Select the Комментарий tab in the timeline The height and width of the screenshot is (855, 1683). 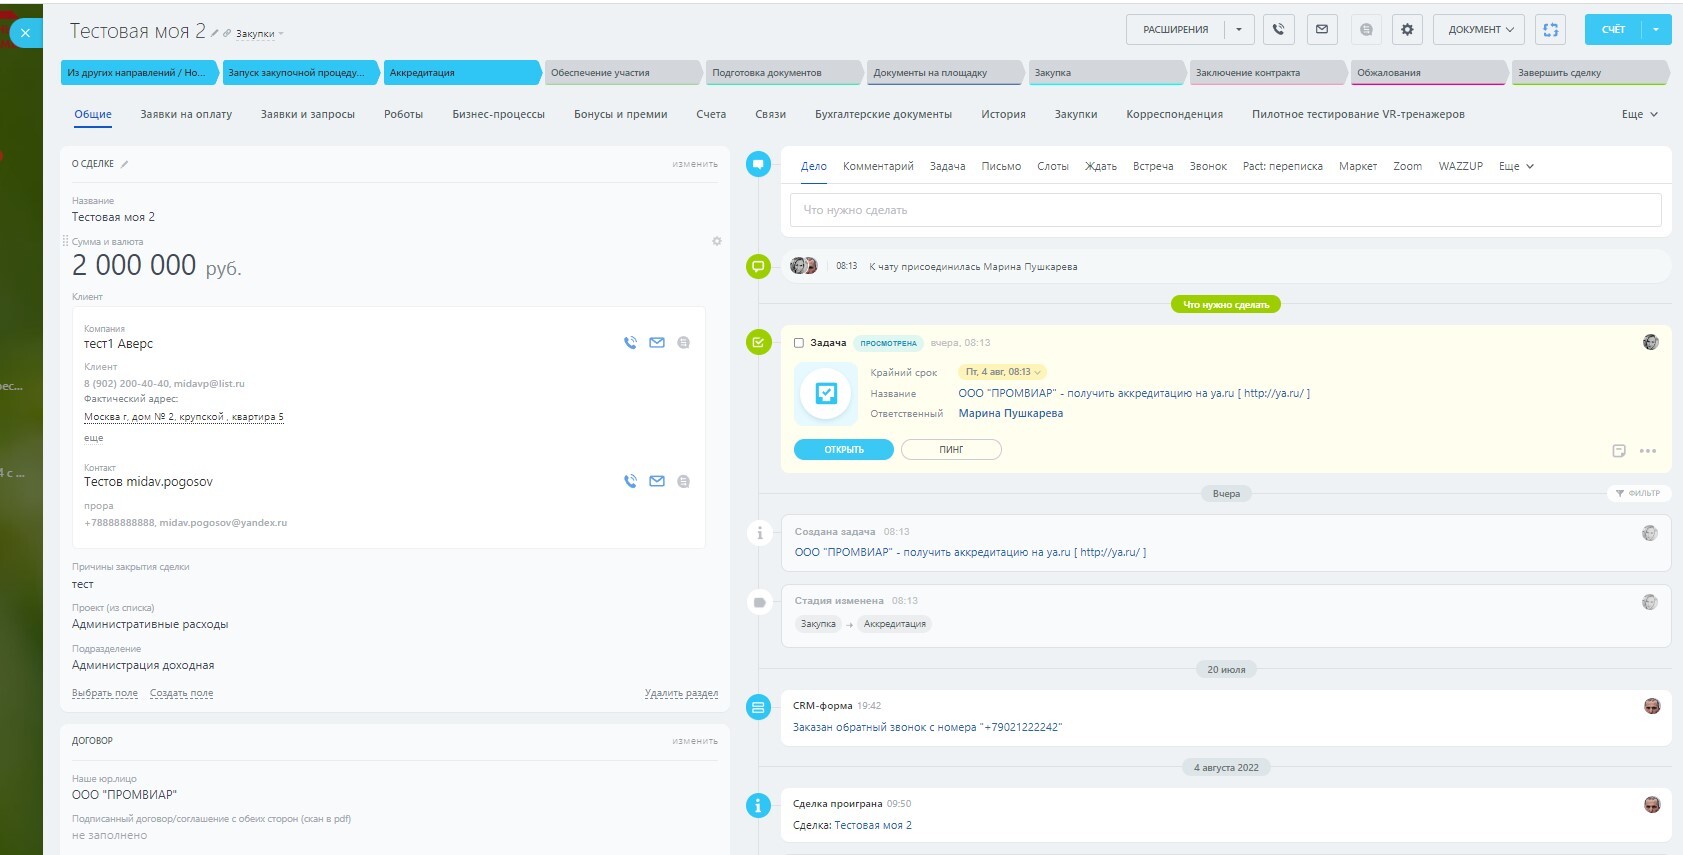(x=878, y=166)
